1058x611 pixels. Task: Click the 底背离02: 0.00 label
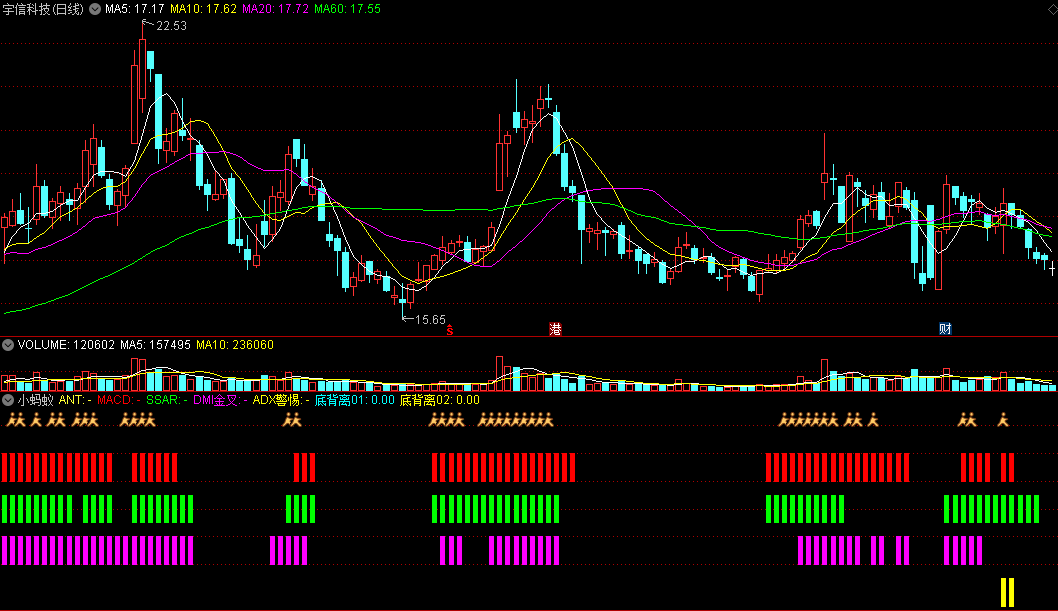click(x=440, y=400)
